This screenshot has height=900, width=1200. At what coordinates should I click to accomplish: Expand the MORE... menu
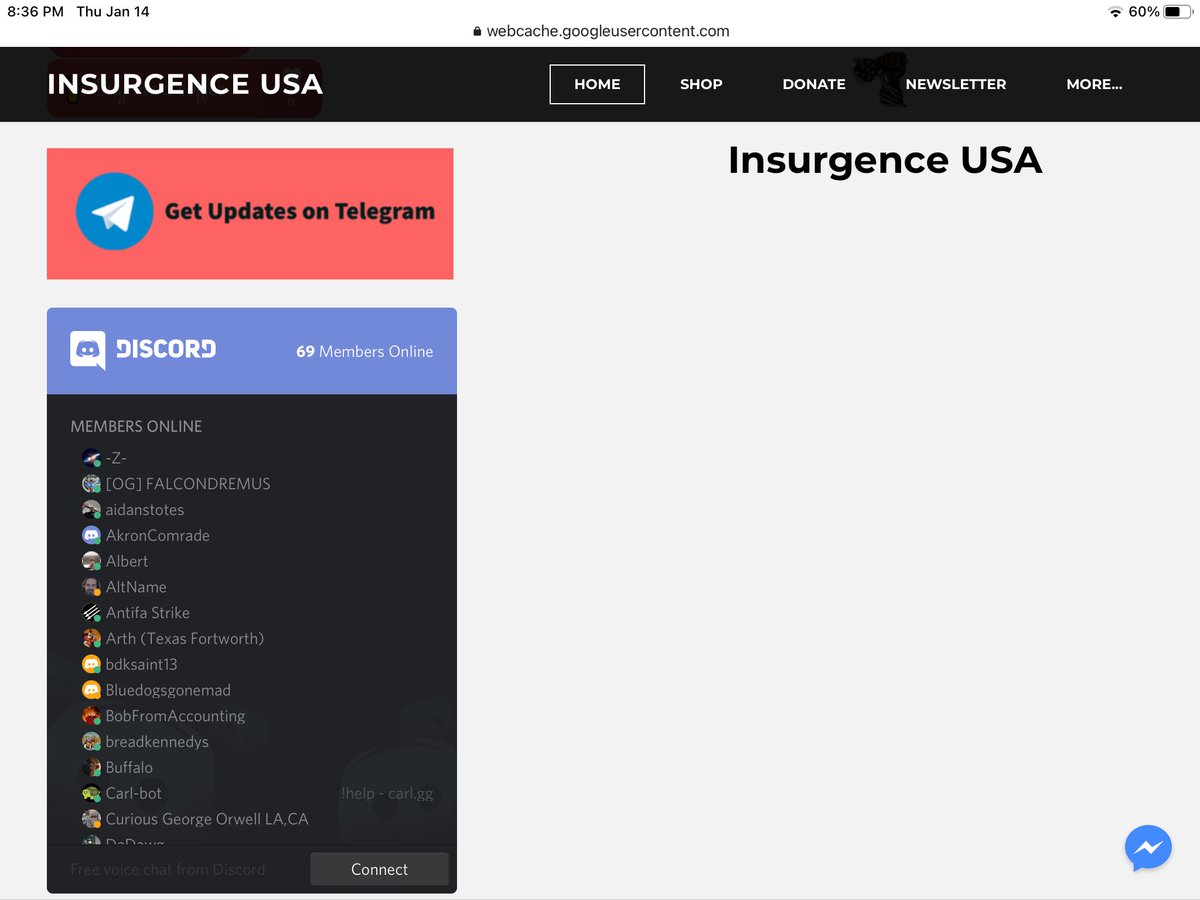1094,84
